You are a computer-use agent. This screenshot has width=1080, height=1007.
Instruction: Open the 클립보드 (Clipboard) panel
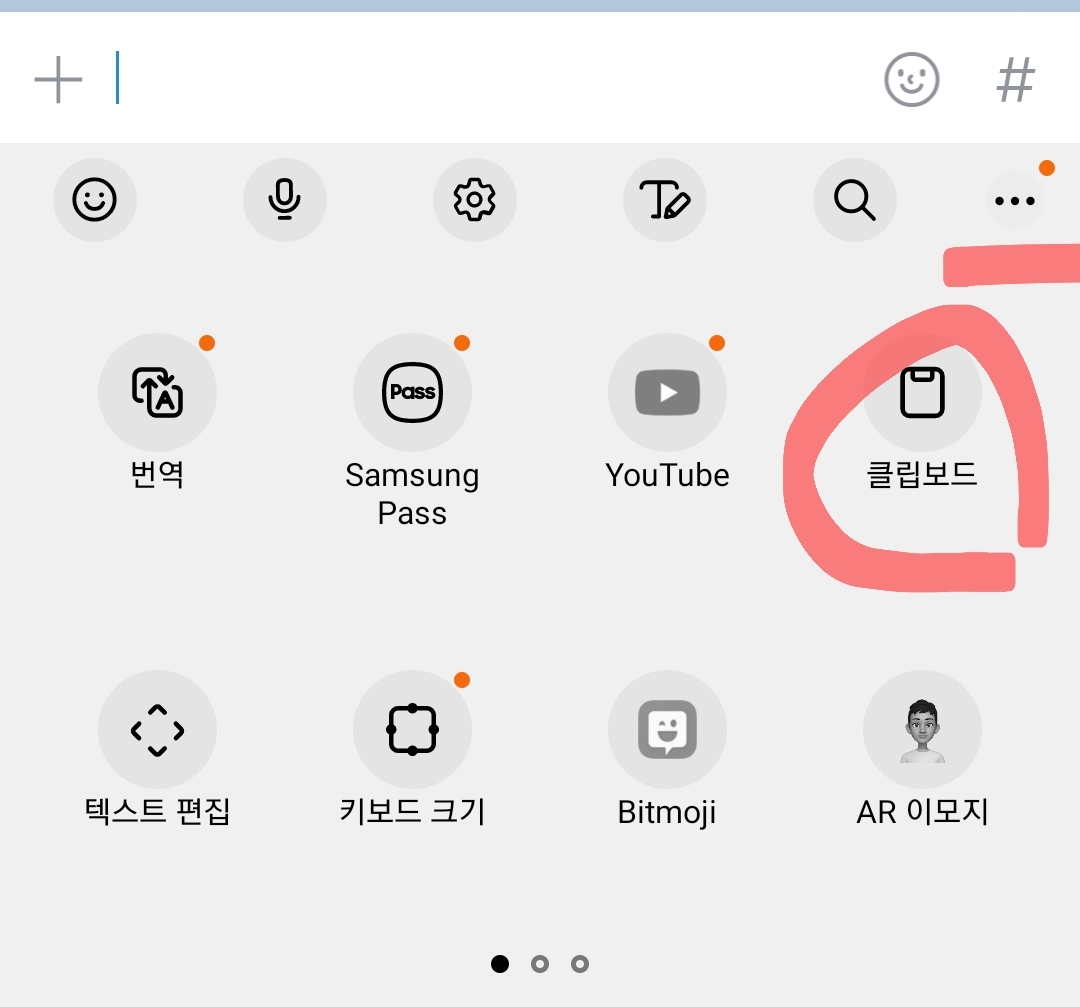coord(921,392)
